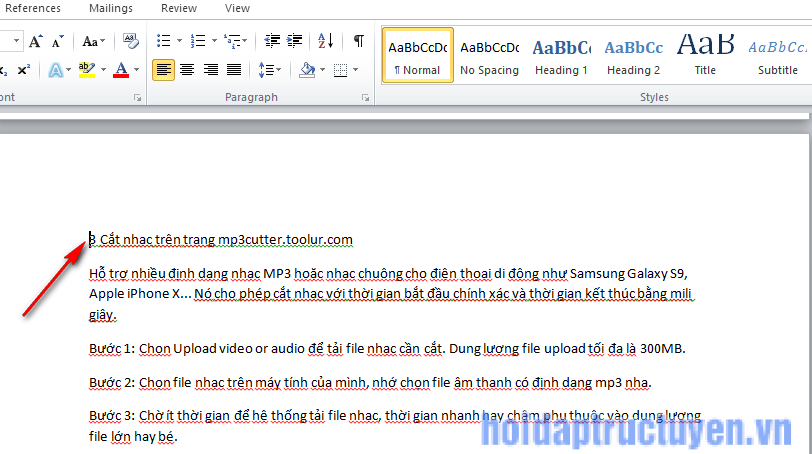
Task: Toggle Align Text Left button
Action: (x=163, y=70)
